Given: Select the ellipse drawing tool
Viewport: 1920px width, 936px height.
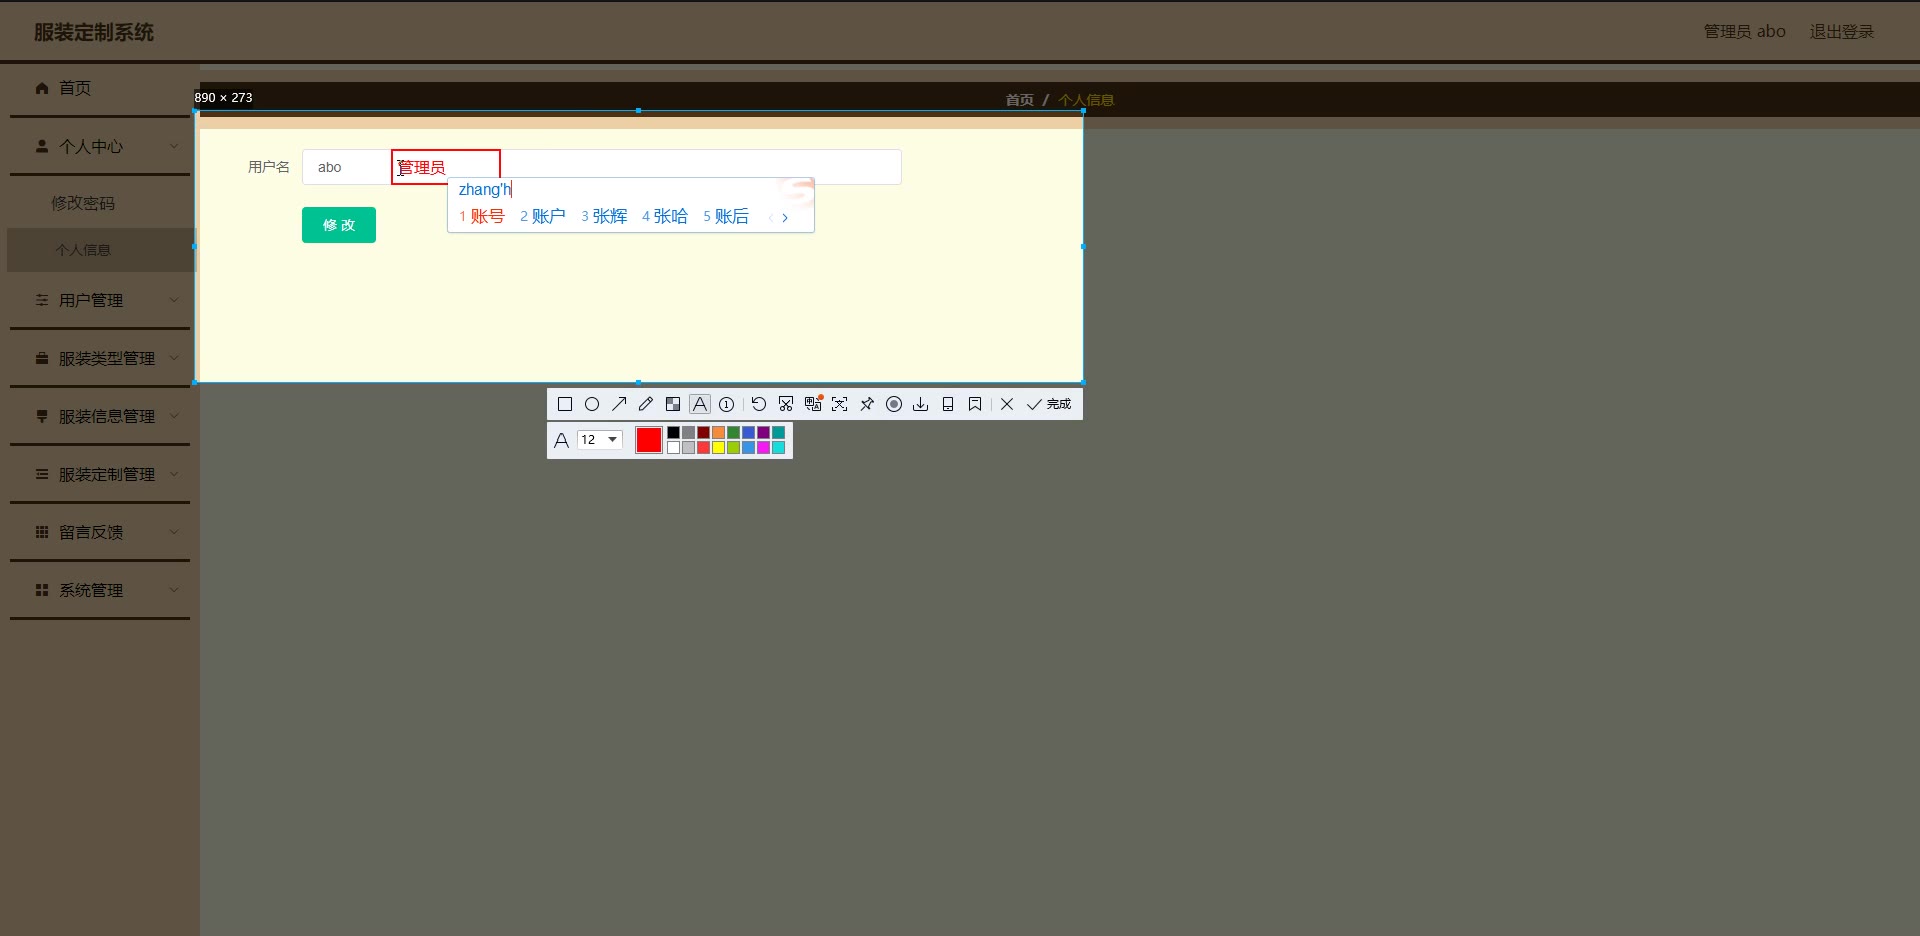Looking at the screenshot, I should pyautogui.click(x=592, y=404).
